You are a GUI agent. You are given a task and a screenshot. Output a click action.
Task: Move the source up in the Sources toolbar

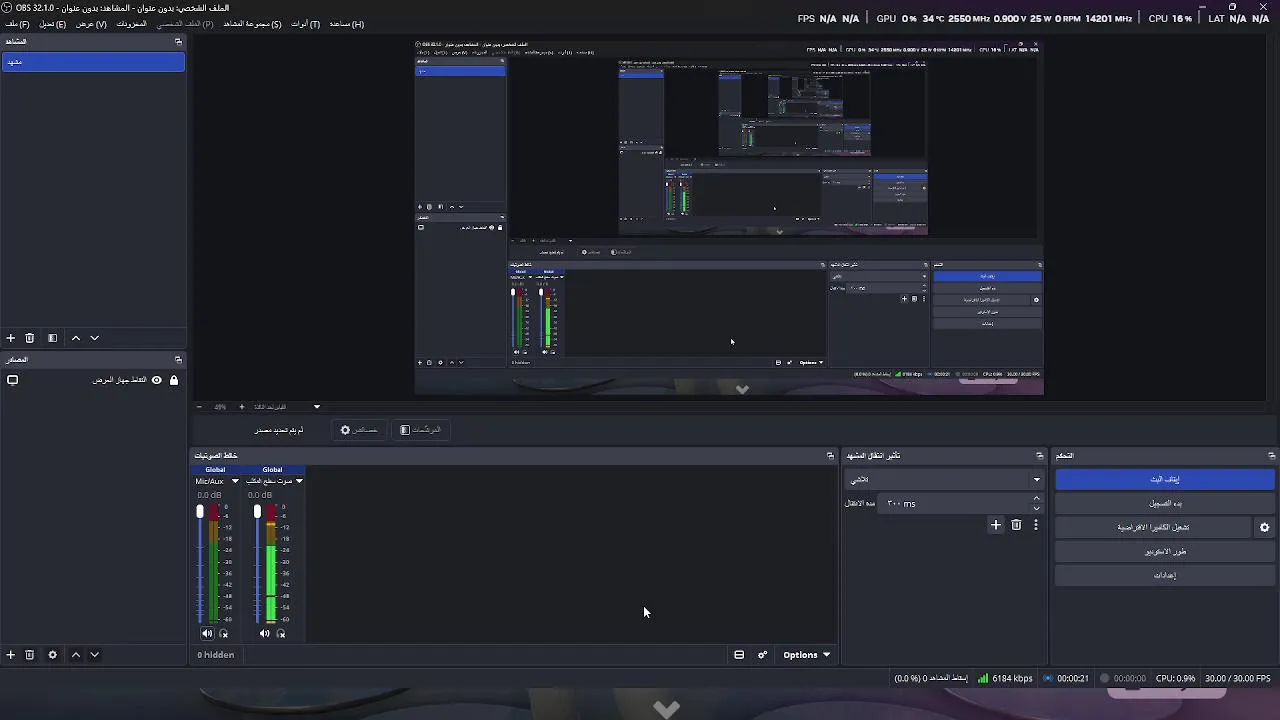point(75,655)
